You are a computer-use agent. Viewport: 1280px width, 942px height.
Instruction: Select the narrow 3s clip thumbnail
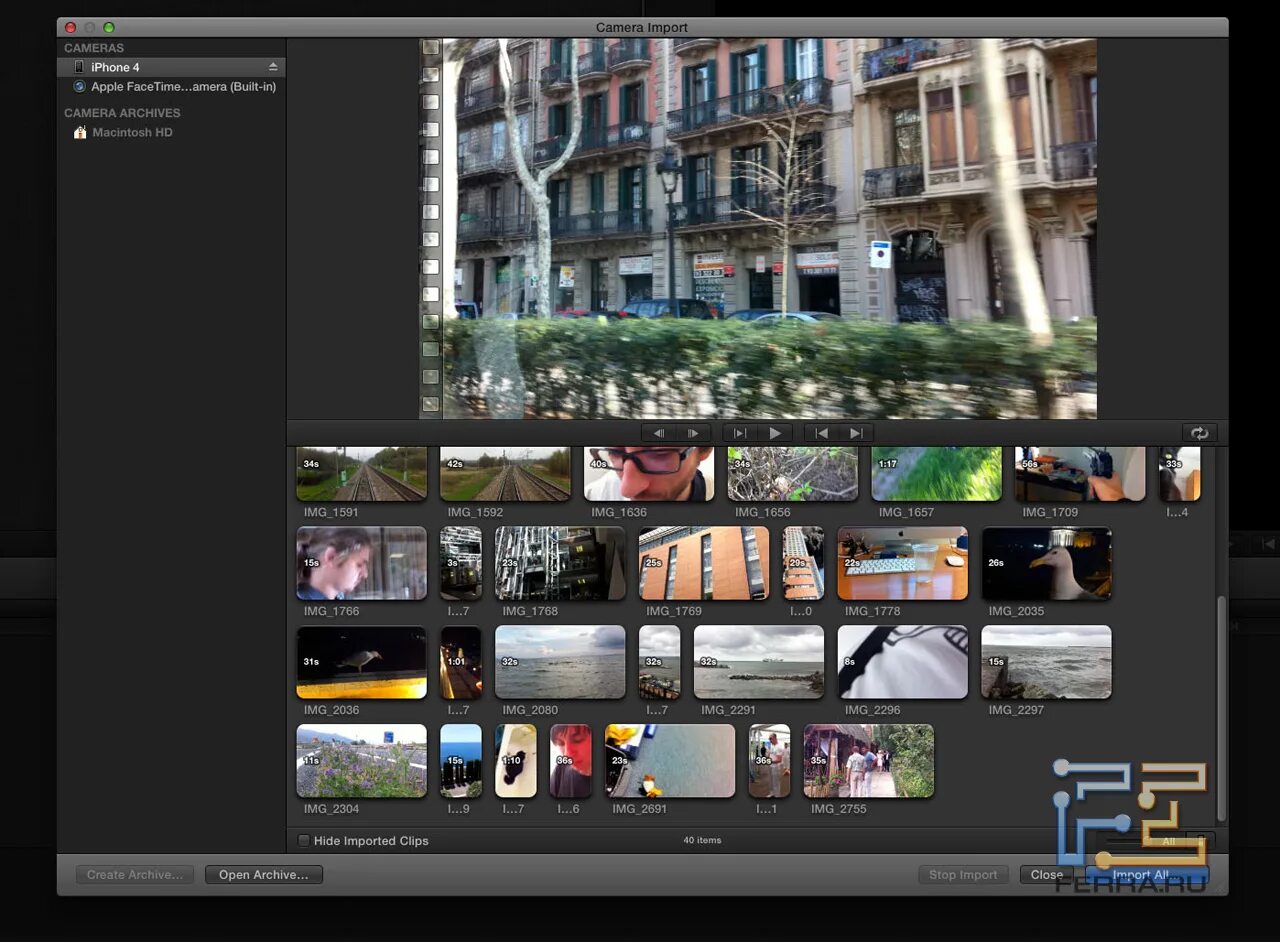click(x=461, y=564)
